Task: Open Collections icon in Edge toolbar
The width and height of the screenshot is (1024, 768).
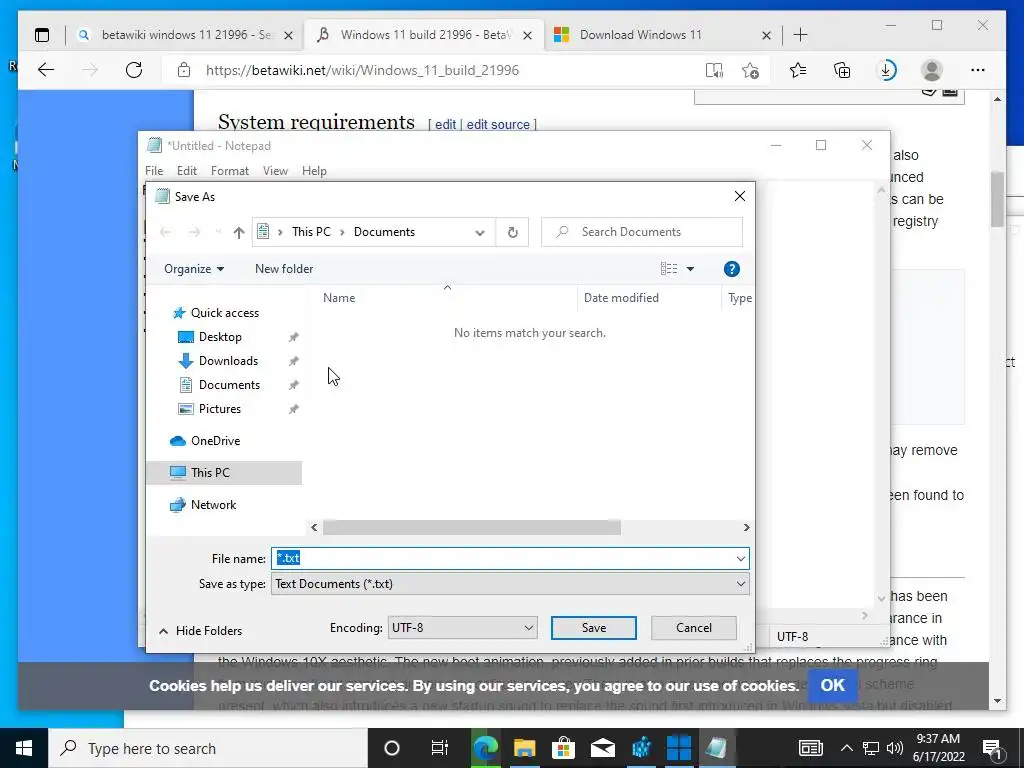Action: 842,70
